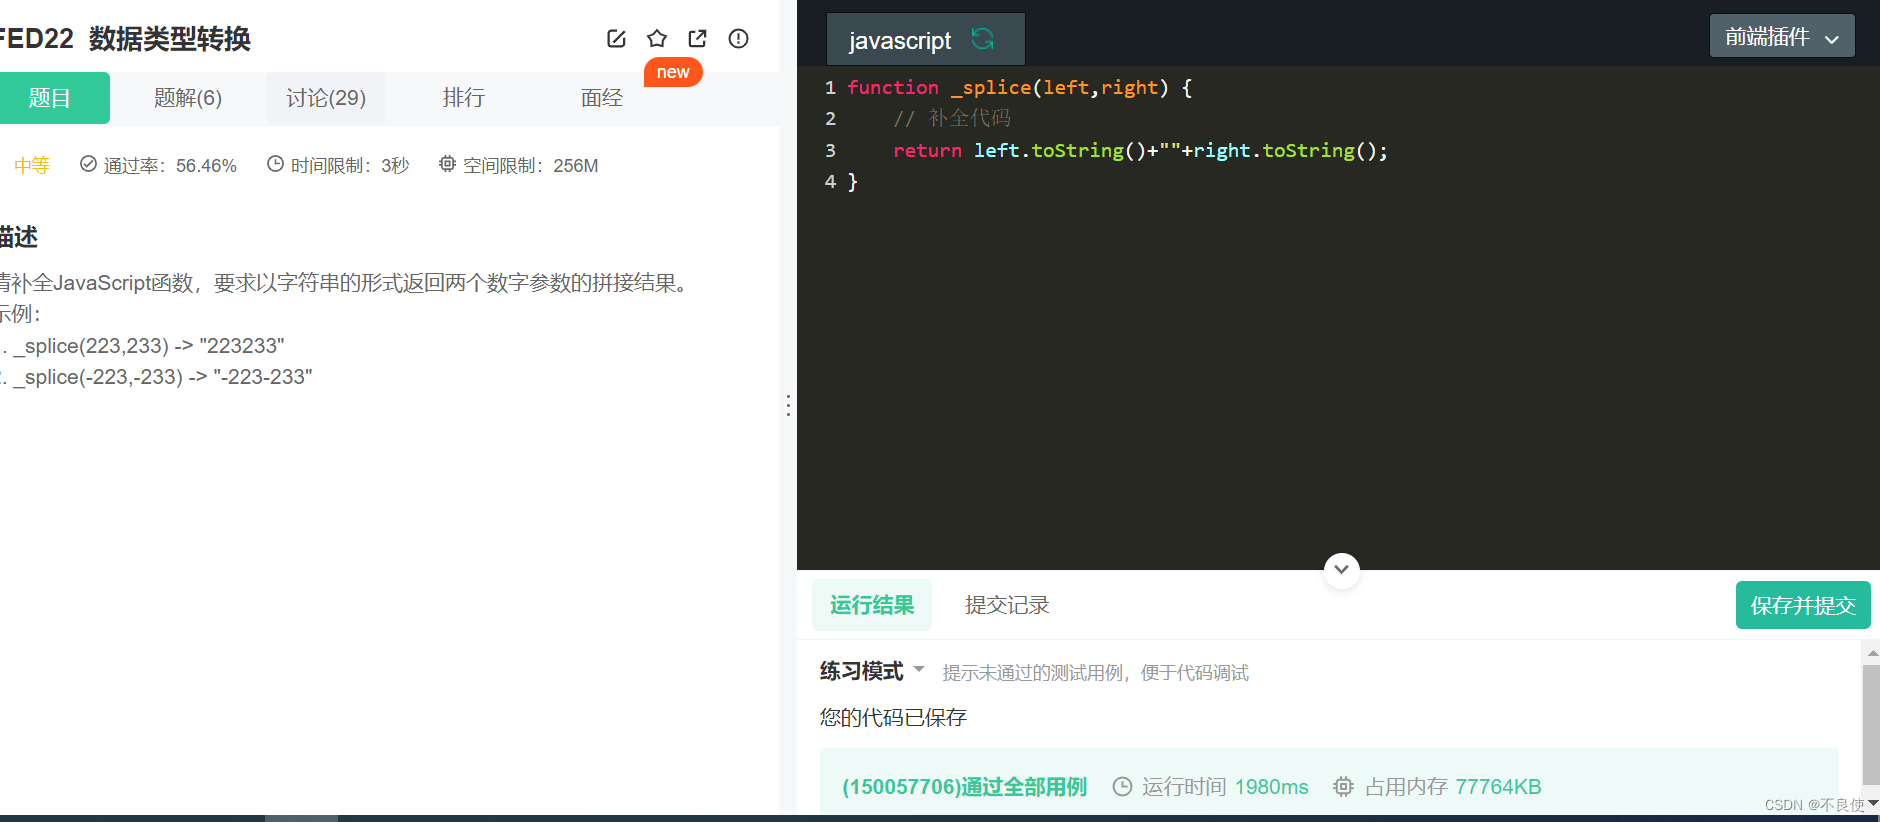Click the 运行时间 1980ms text
This screenshot has width=1880, height=822.
coord(1225,787)
